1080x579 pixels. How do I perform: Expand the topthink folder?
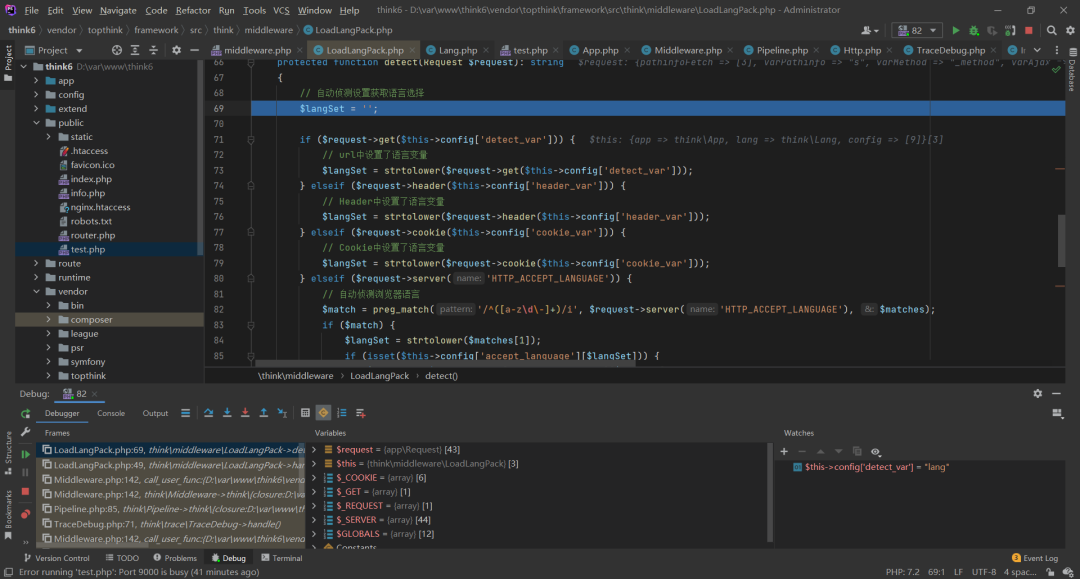tap(49, 376)
